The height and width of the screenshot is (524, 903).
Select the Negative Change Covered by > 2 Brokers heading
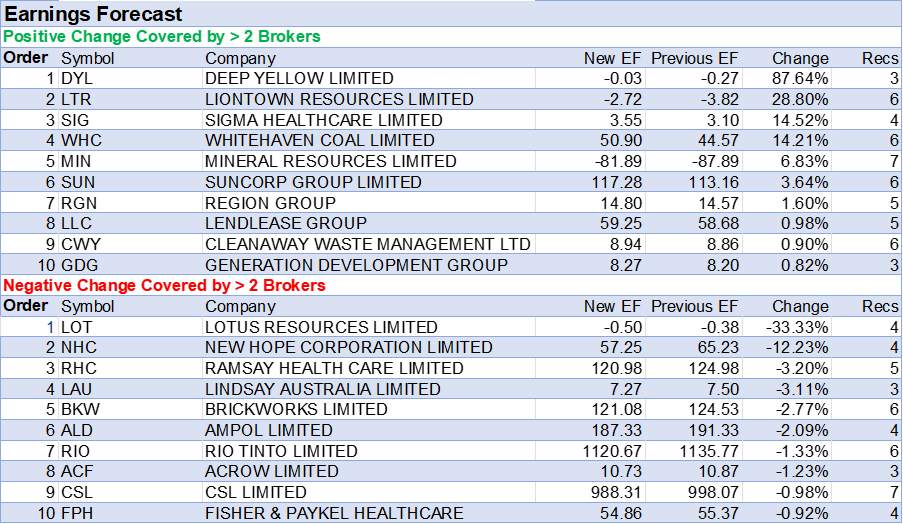165,286
